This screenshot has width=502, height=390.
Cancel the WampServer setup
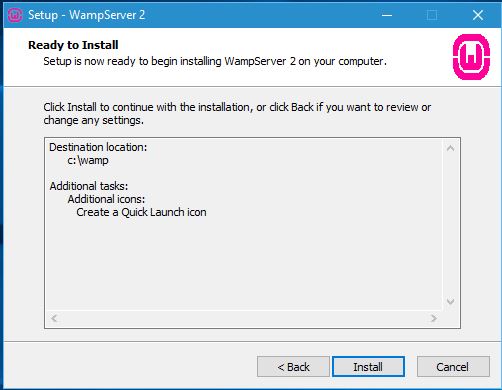[x=453, y=367]
